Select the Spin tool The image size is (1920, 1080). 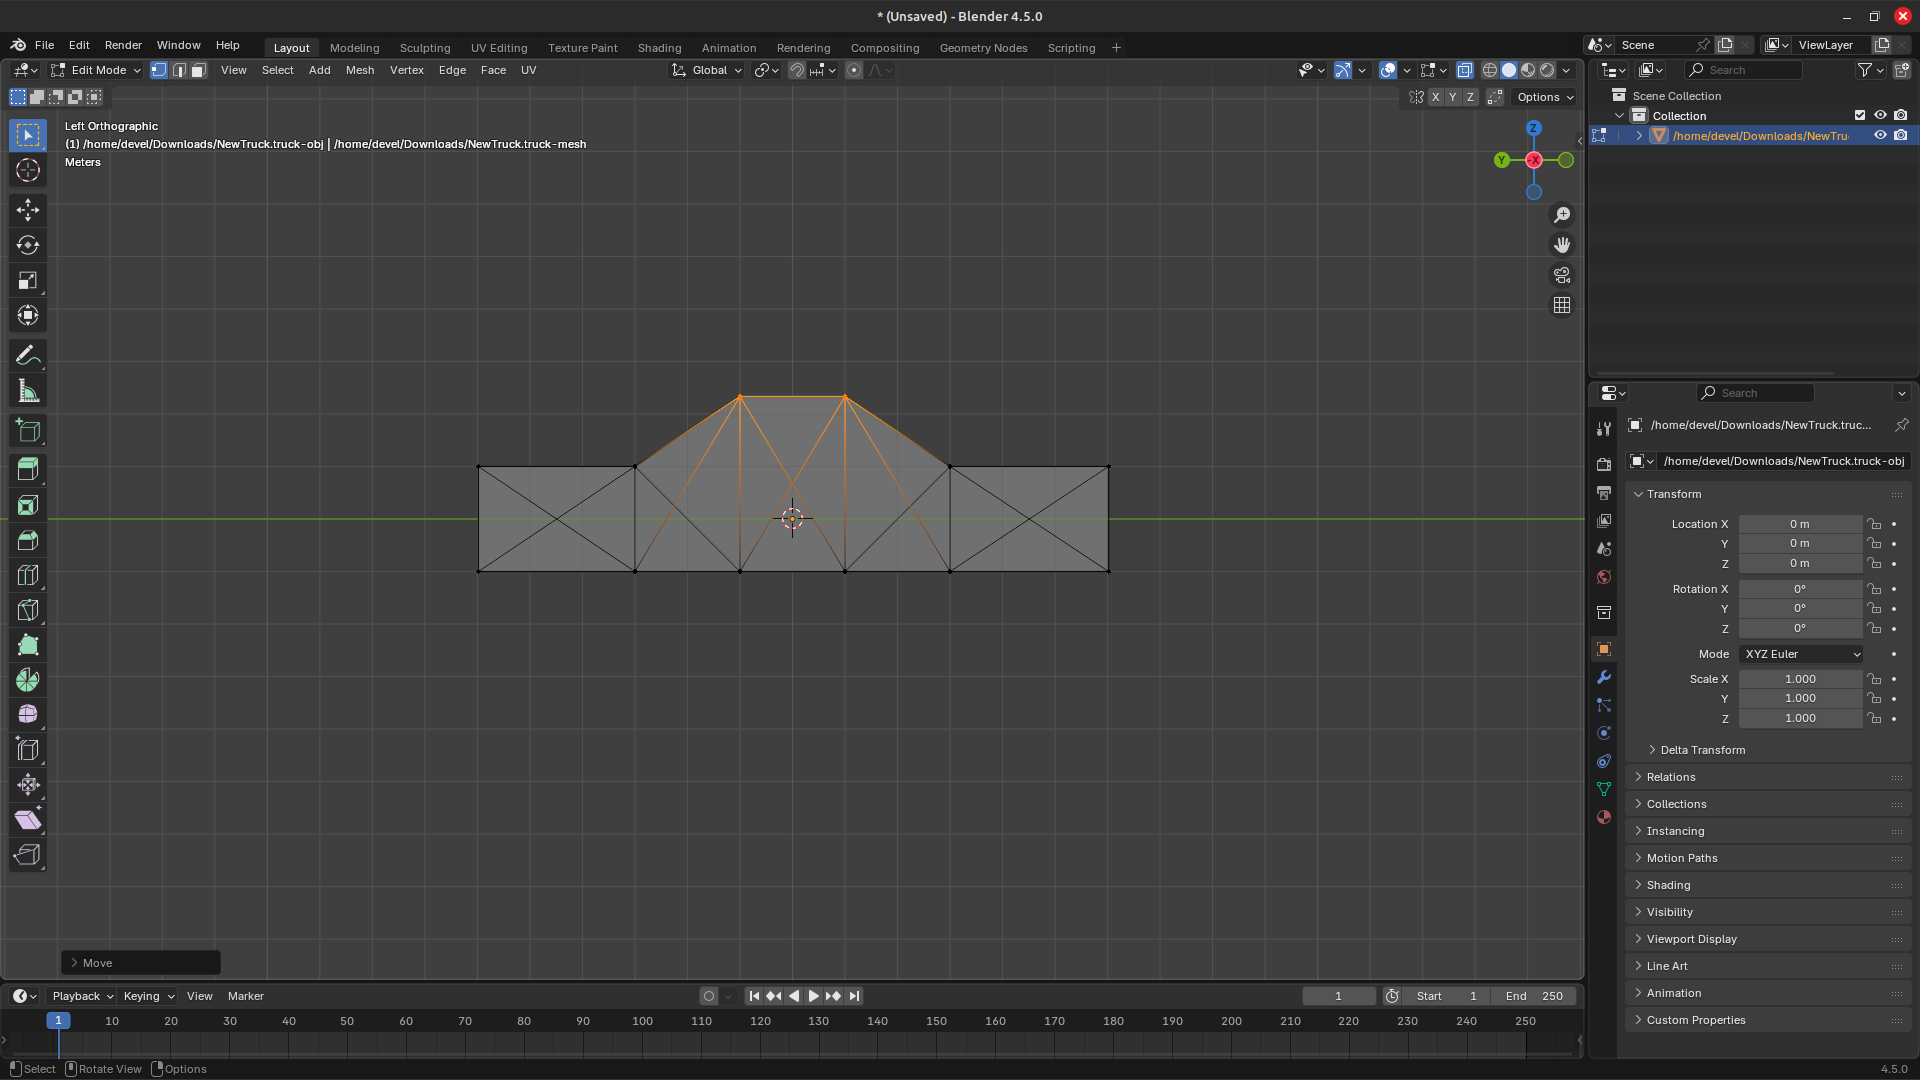tap(28, 680)
